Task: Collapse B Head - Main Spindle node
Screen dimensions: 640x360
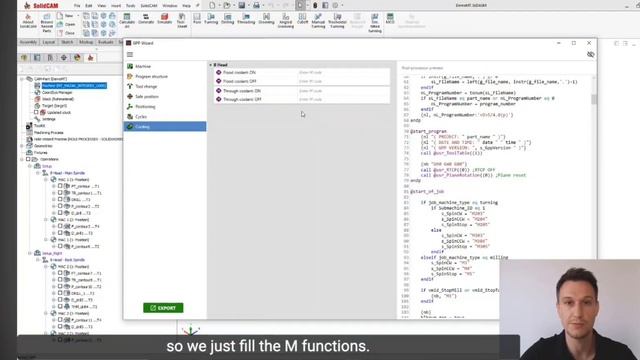Action: click(38, 173)
